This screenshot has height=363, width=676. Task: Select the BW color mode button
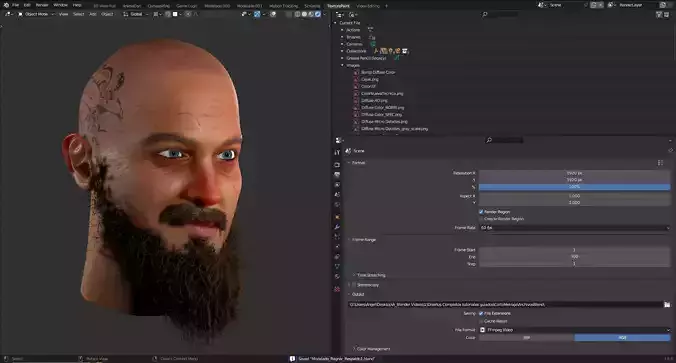[526, 338]
